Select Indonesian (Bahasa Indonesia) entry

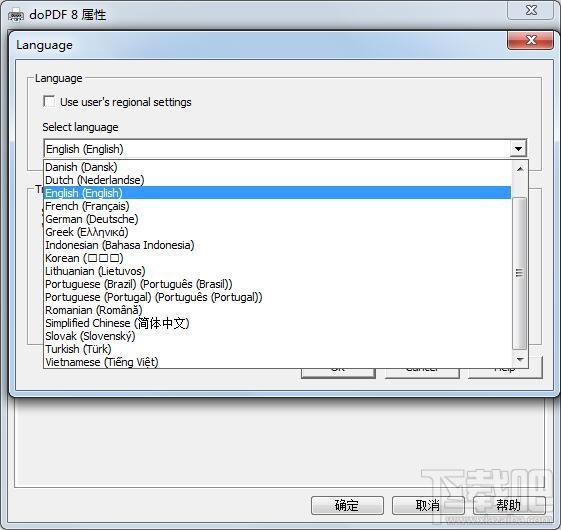click(x=277, y=245)
